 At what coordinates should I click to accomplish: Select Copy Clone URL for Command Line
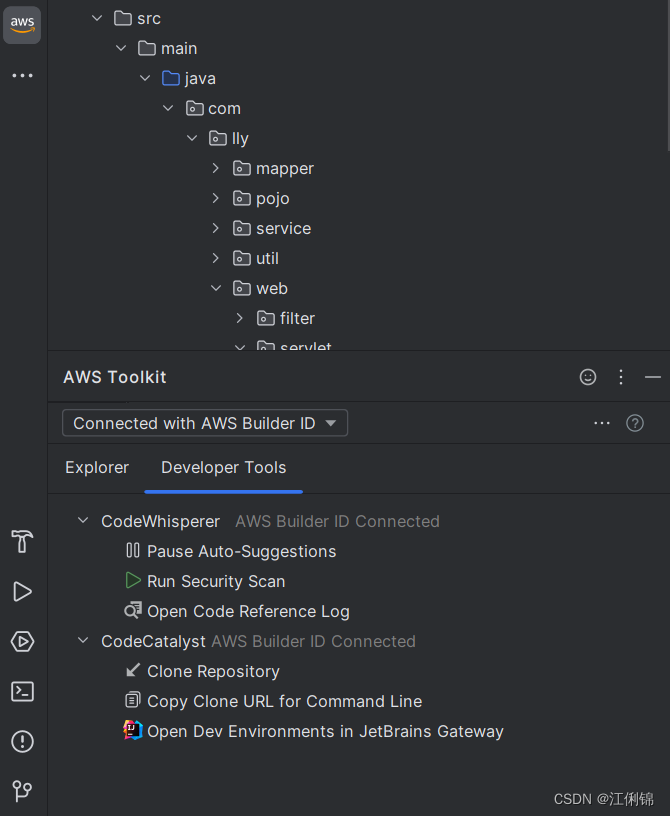(x=284, y=702)
